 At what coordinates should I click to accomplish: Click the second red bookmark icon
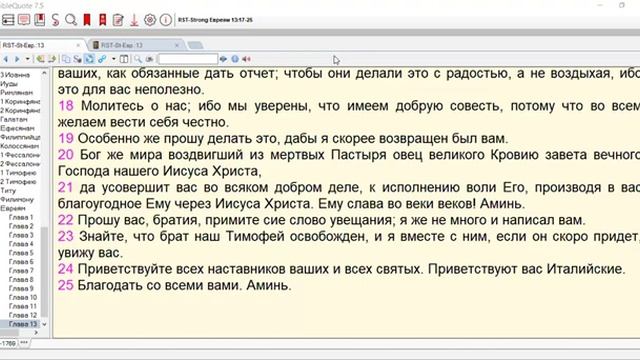(102, 20)
